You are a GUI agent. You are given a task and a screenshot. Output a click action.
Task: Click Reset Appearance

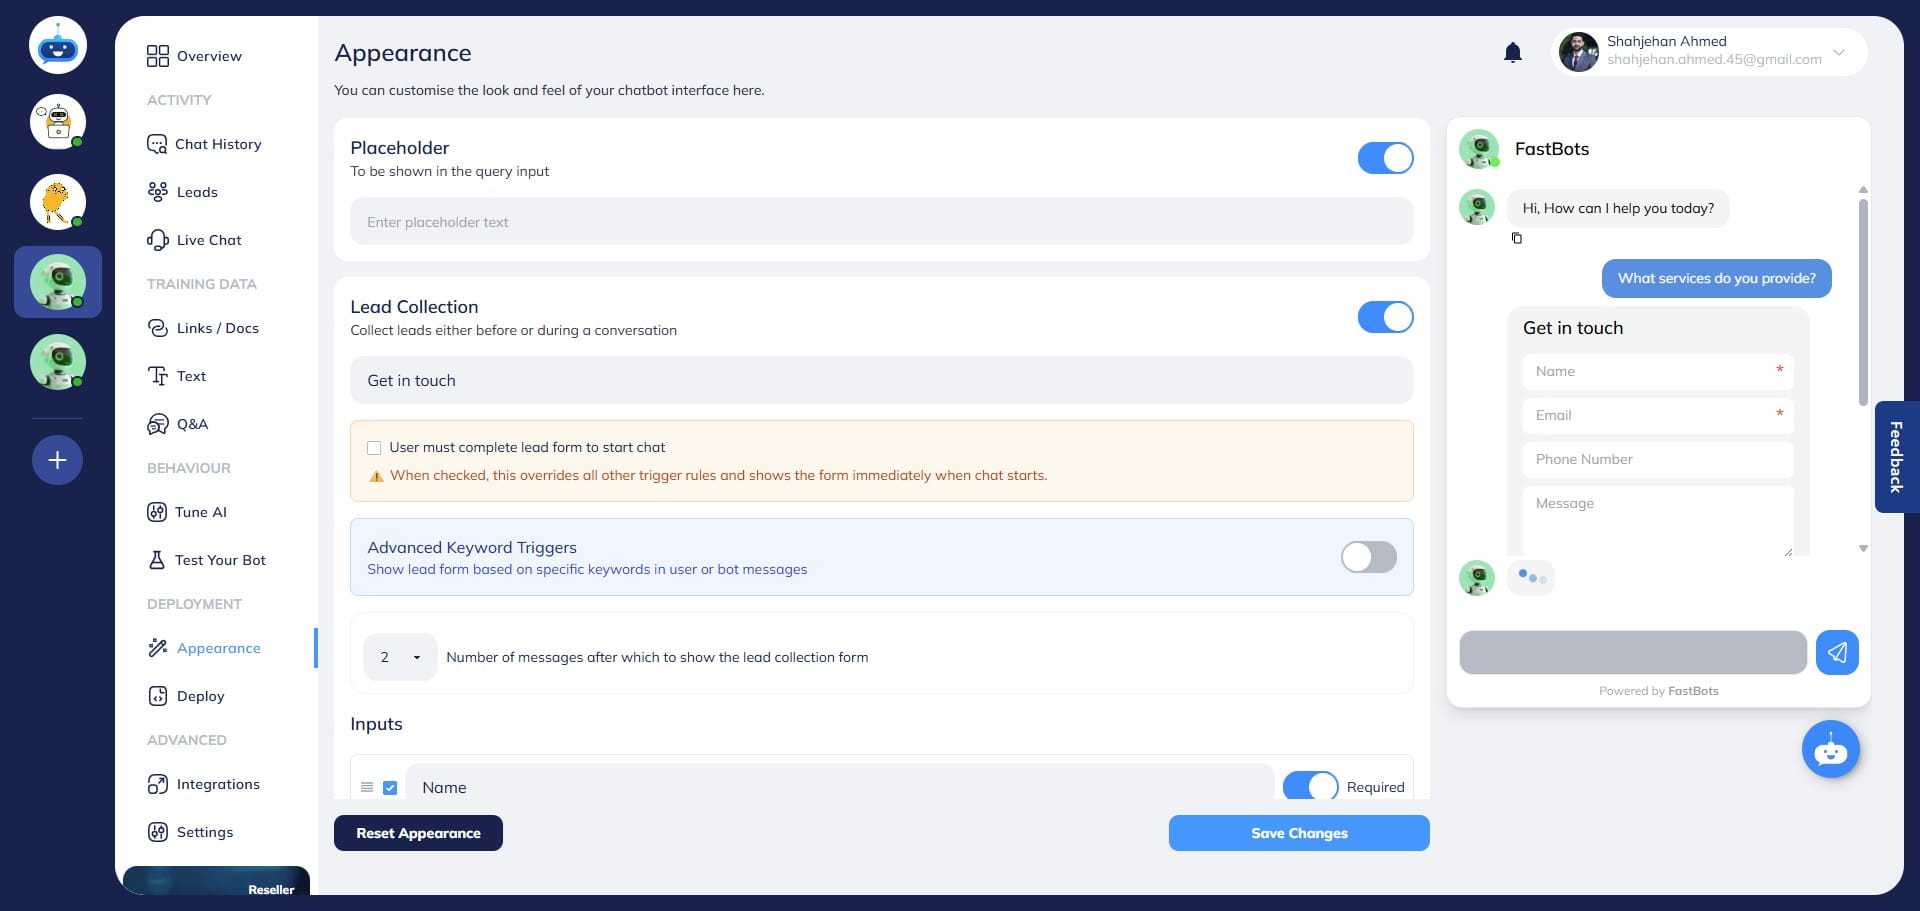click(418, 833)
